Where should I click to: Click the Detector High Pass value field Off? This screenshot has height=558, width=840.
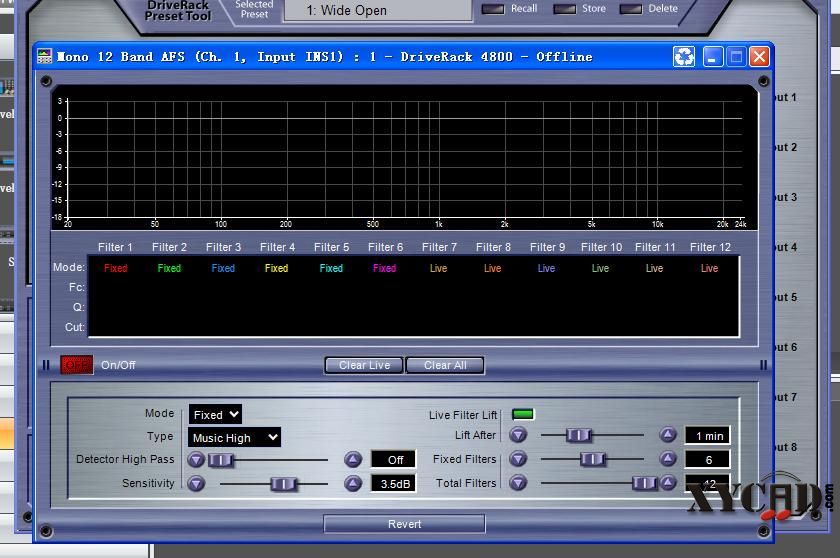click(x=393, y=459)
